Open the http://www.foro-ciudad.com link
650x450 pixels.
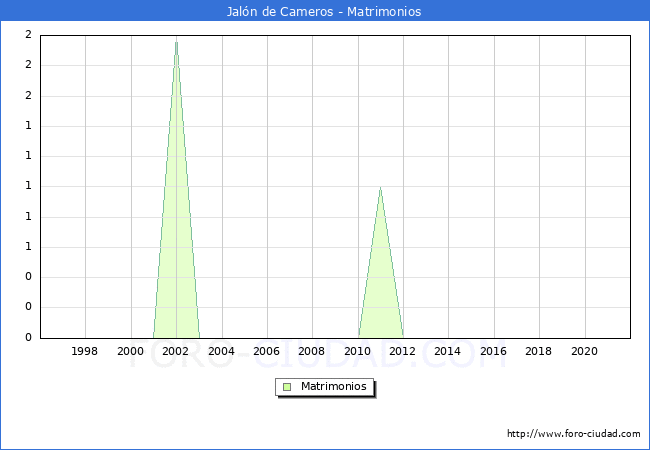574,433
